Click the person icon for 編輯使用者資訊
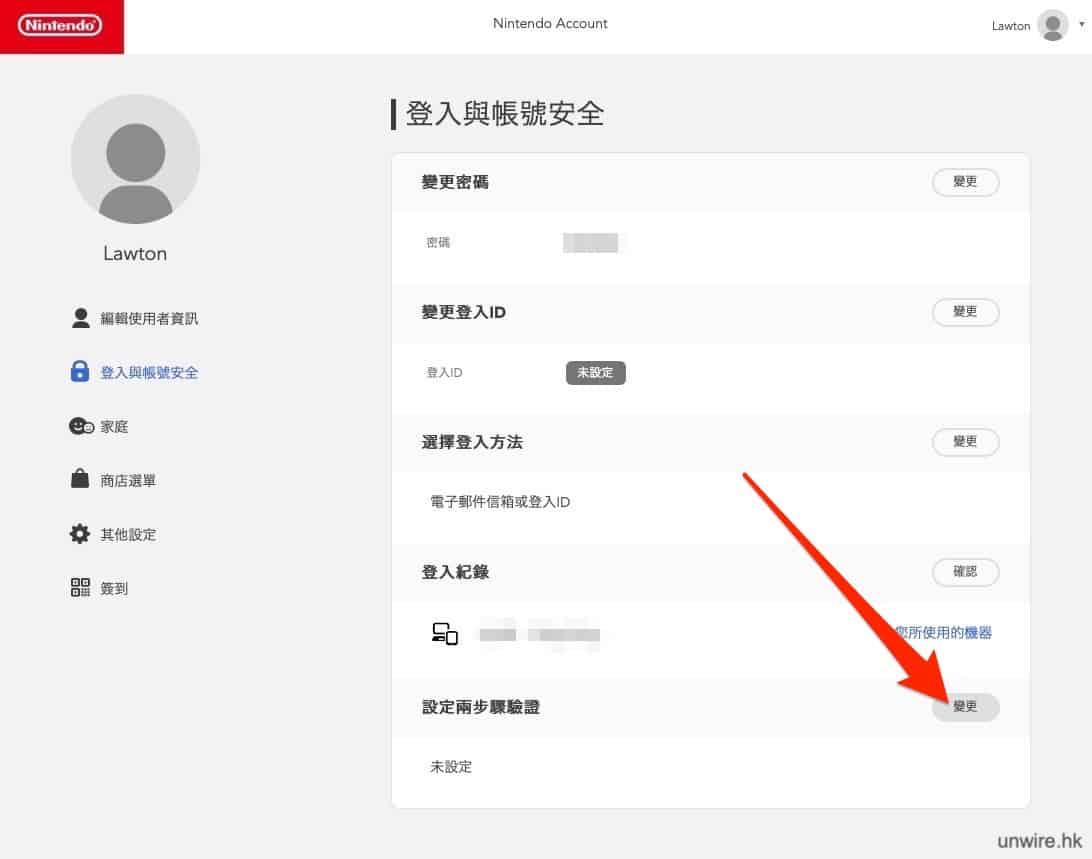The width and height of the screenshot is (1092, 859). (x=81, y=318)
